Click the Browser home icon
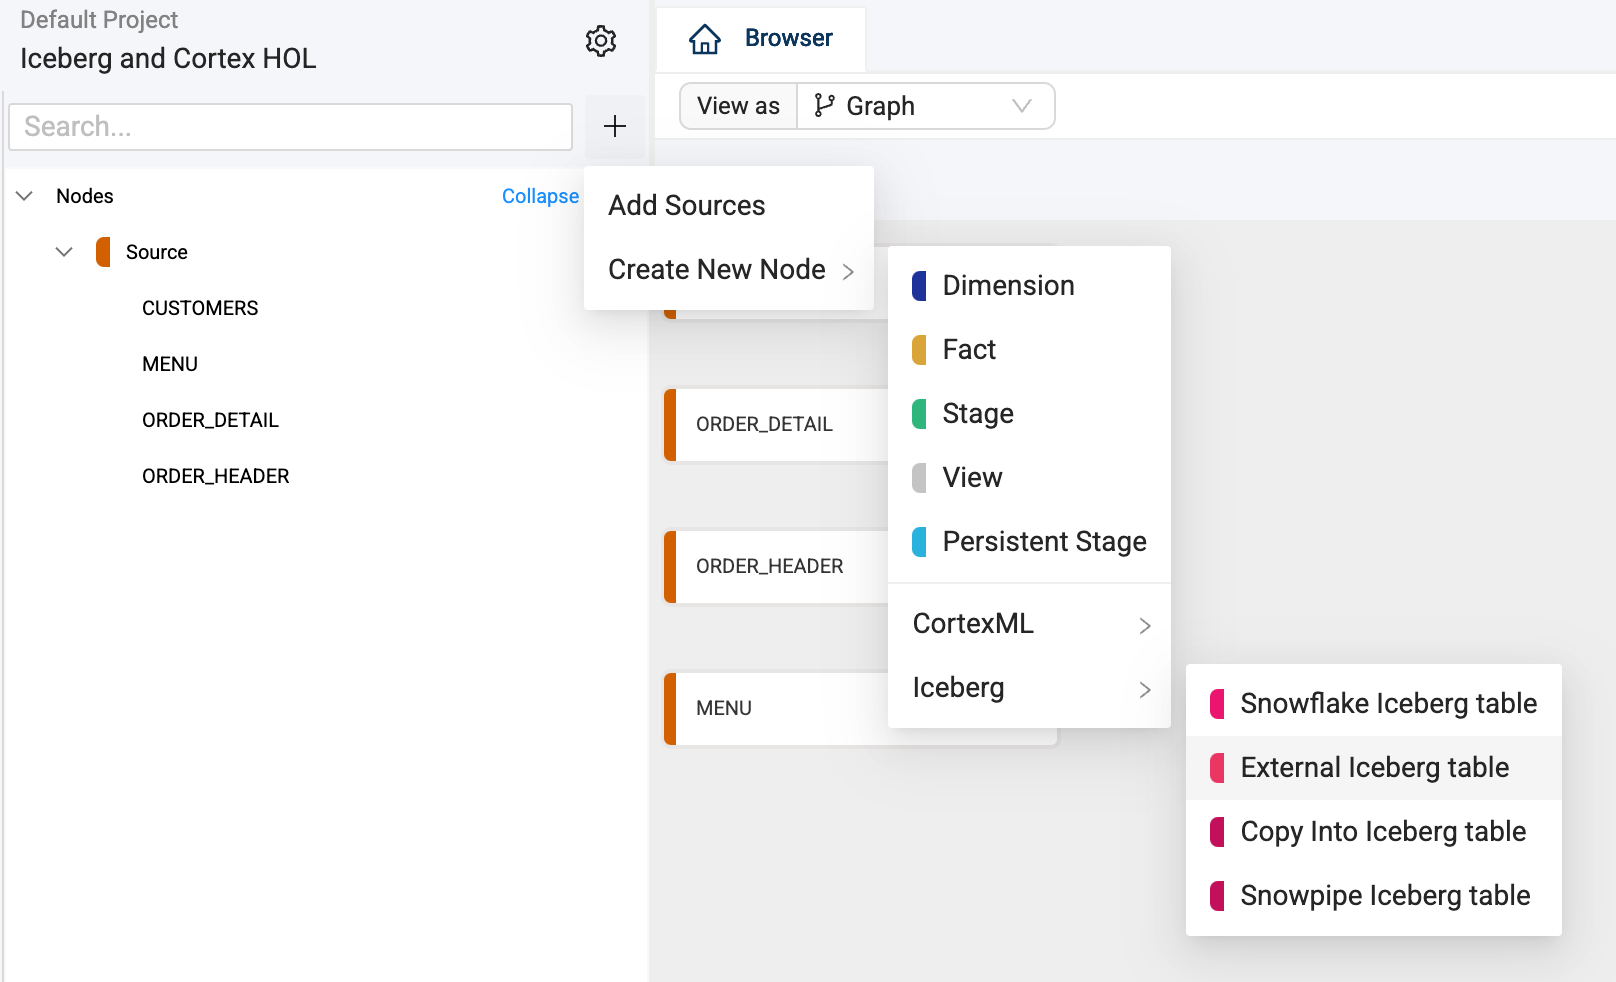 [x=705, y=39]
